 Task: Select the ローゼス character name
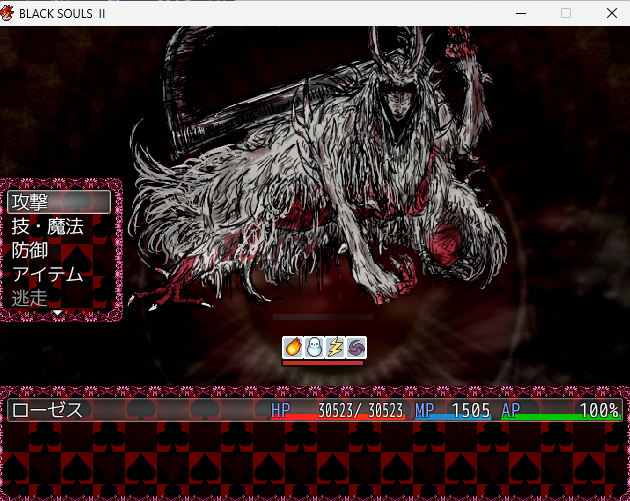pyautogui.click(x=47, y=410)
